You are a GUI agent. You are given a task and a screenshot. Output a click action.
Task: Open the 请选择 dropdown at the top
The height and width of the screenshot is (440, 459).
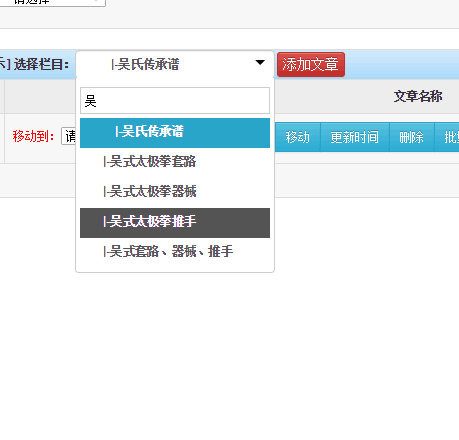[x=53, y=2]
